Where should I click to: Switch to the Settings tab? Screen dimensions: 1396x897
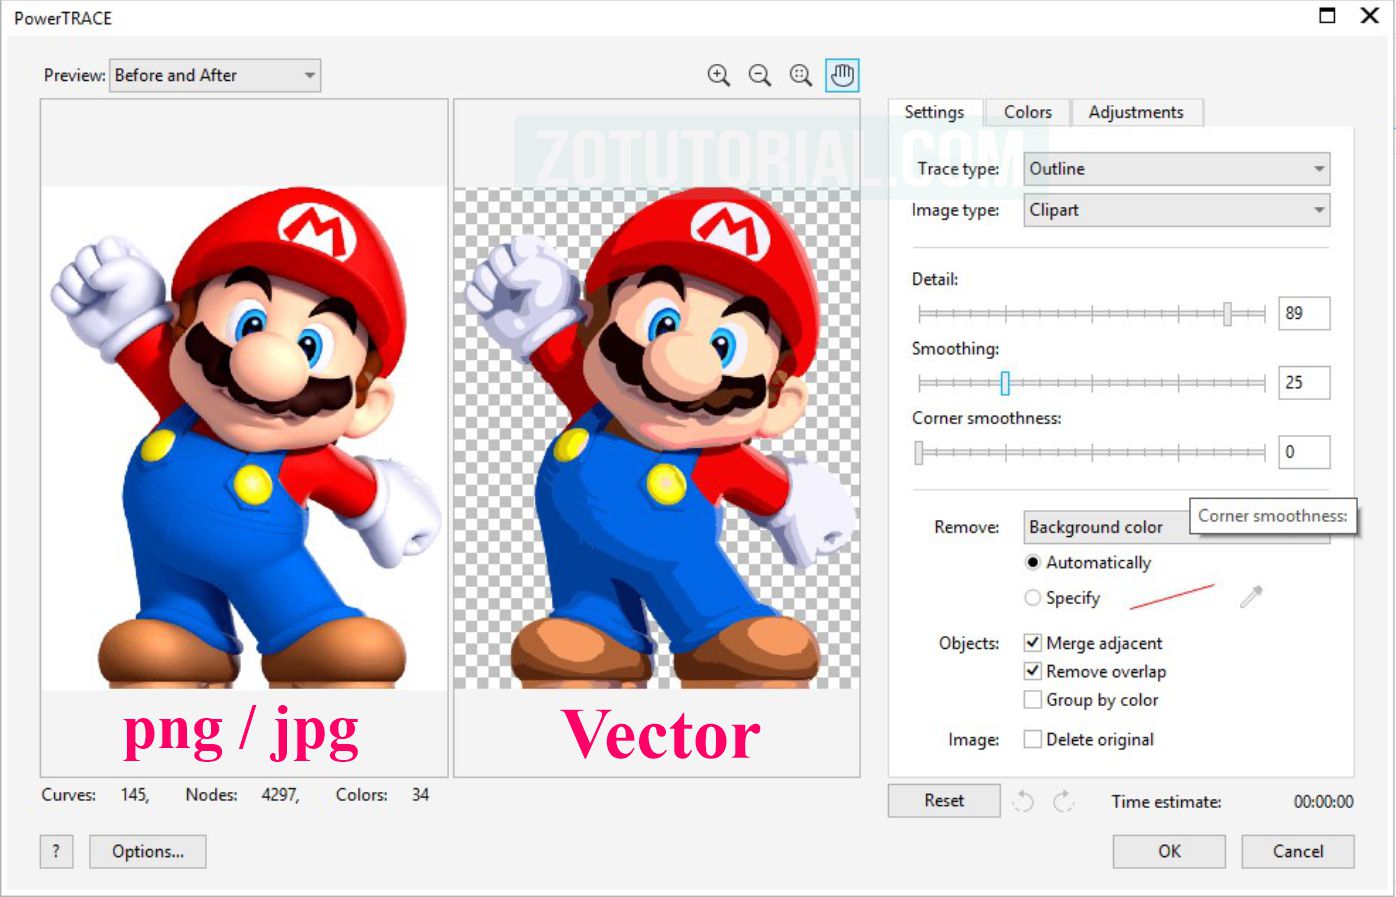[934, 112]
